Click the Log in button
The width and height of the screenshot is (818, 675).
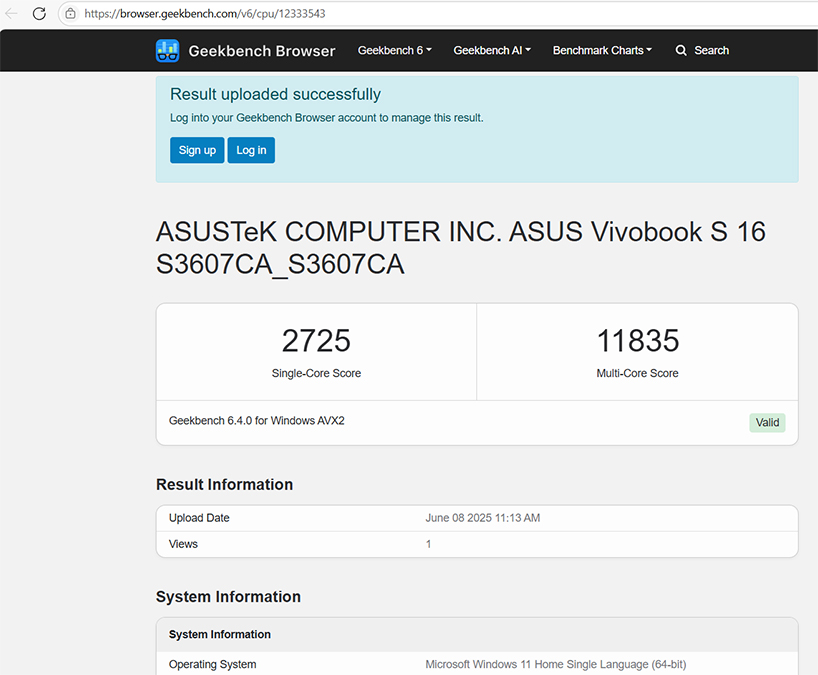[251, 150]
